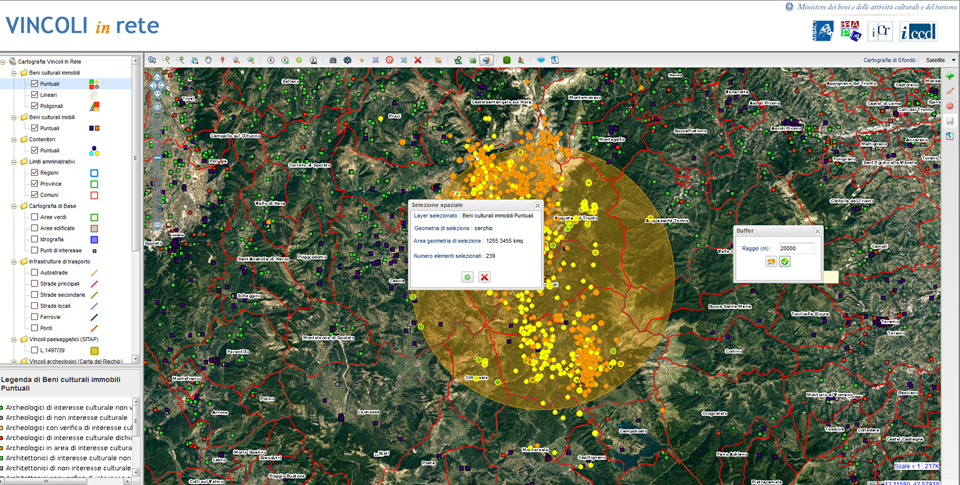Close the Selezione spaziale dialog
This screenshot has width=960, height=485.
538,205
